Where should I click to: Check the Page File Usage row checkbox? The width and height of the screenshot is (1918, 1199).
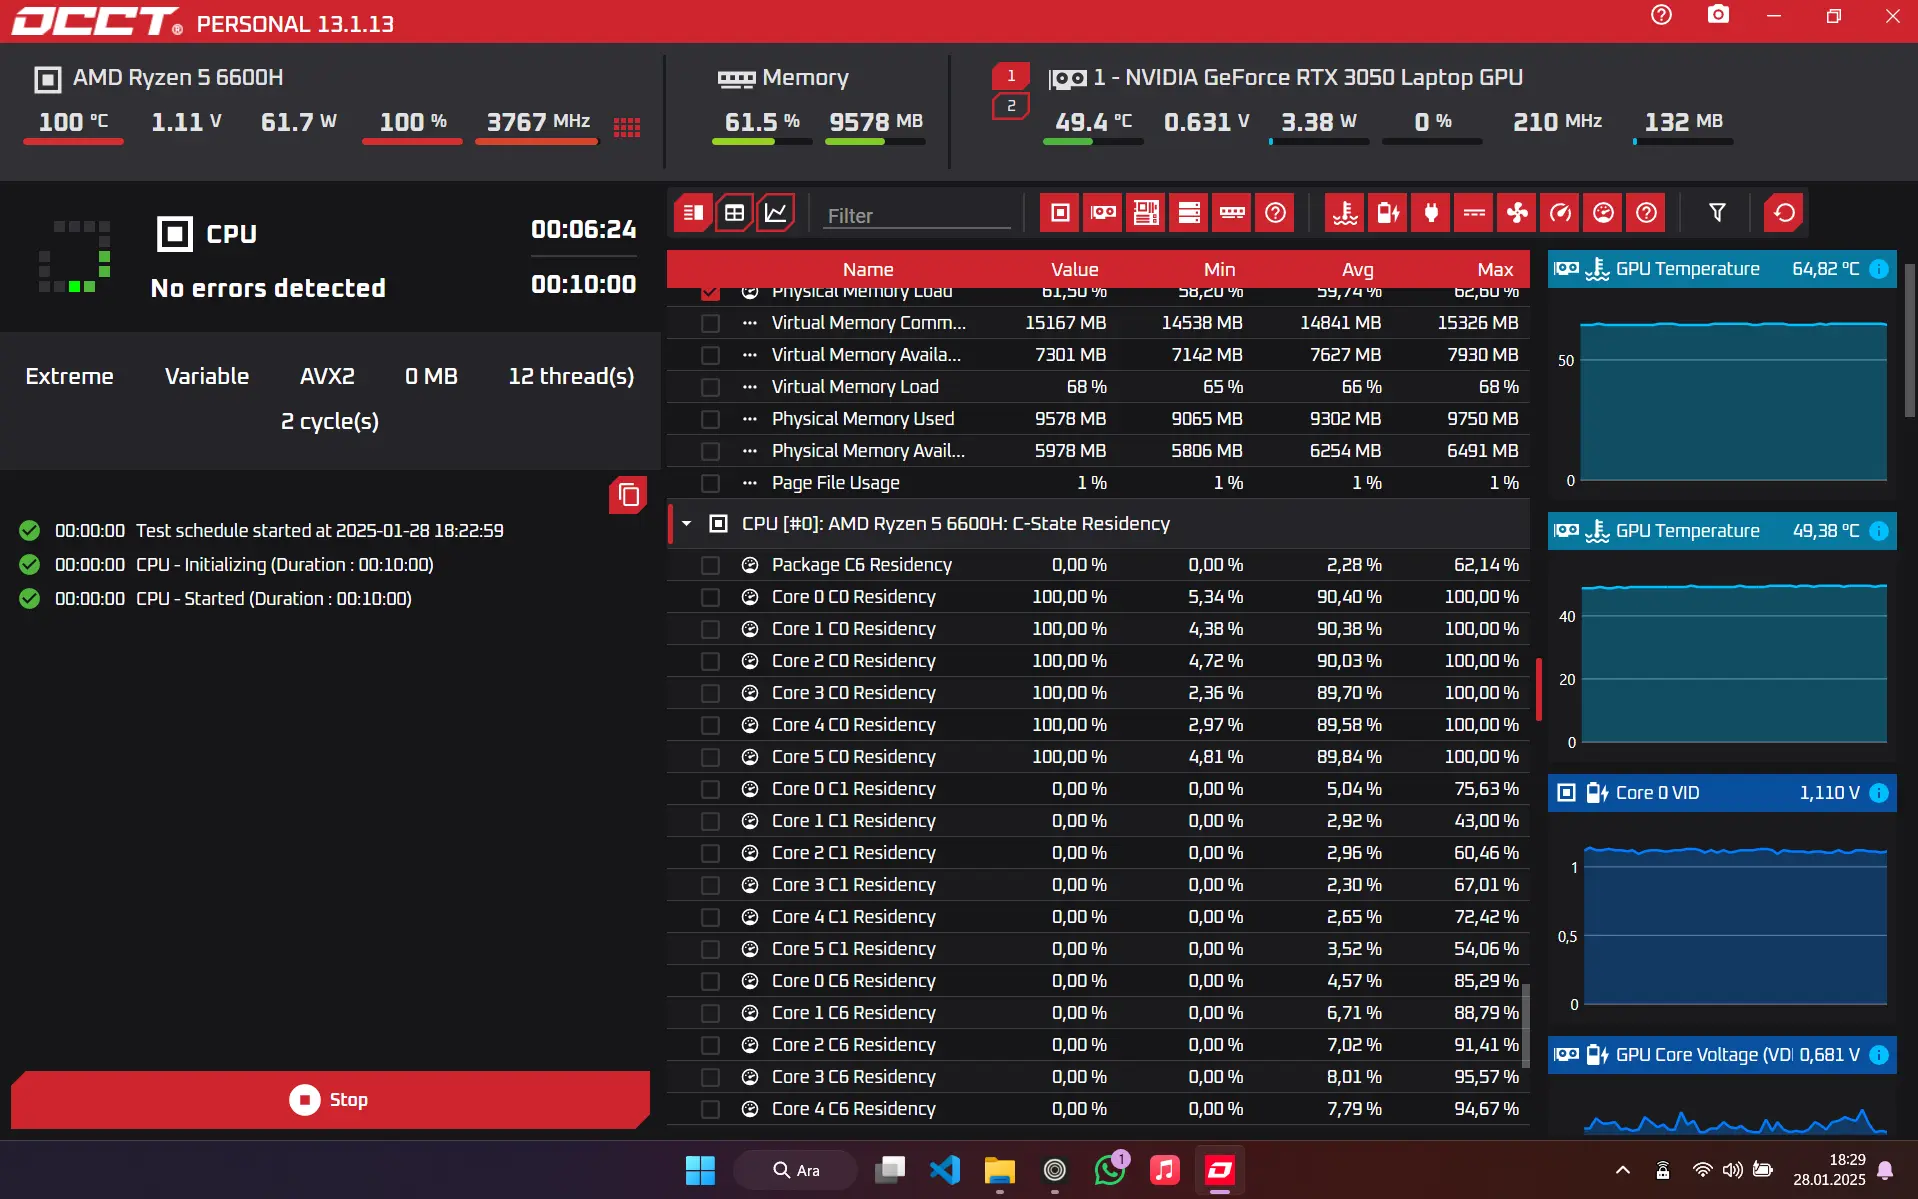(710, 483)
